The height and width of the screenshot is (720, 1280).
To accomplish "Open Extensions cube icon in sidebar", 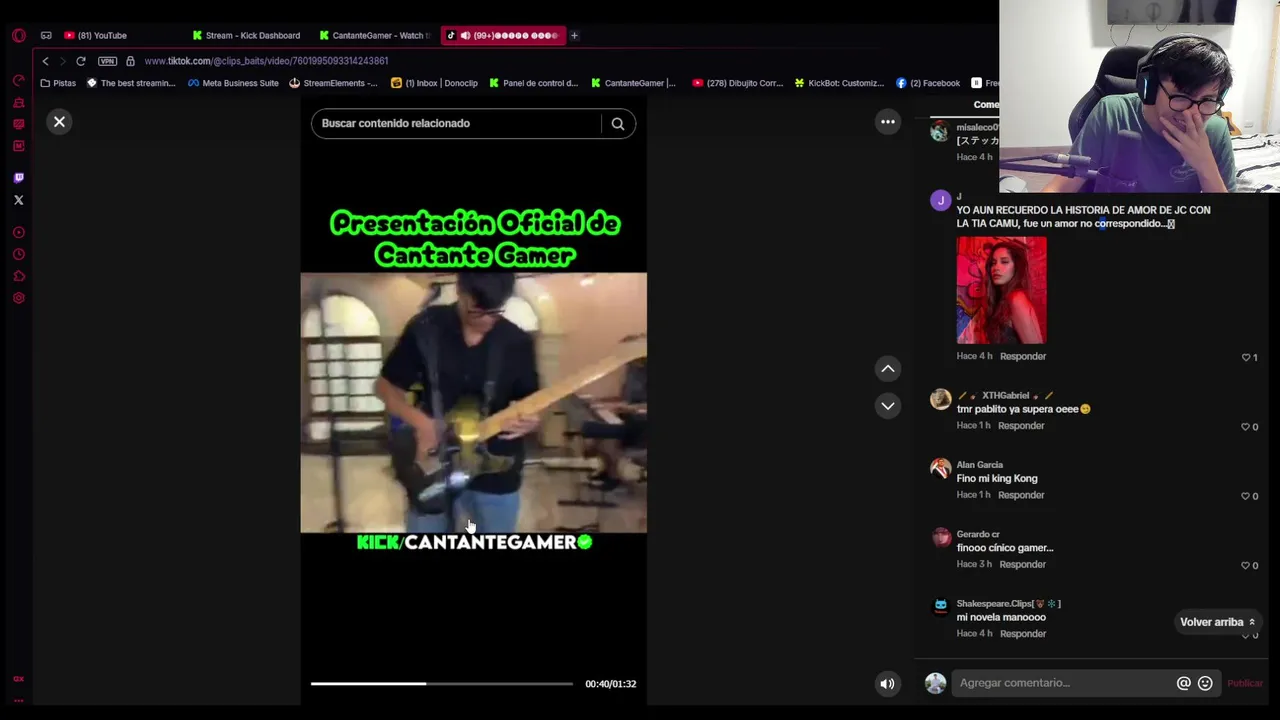I will 18,276.
